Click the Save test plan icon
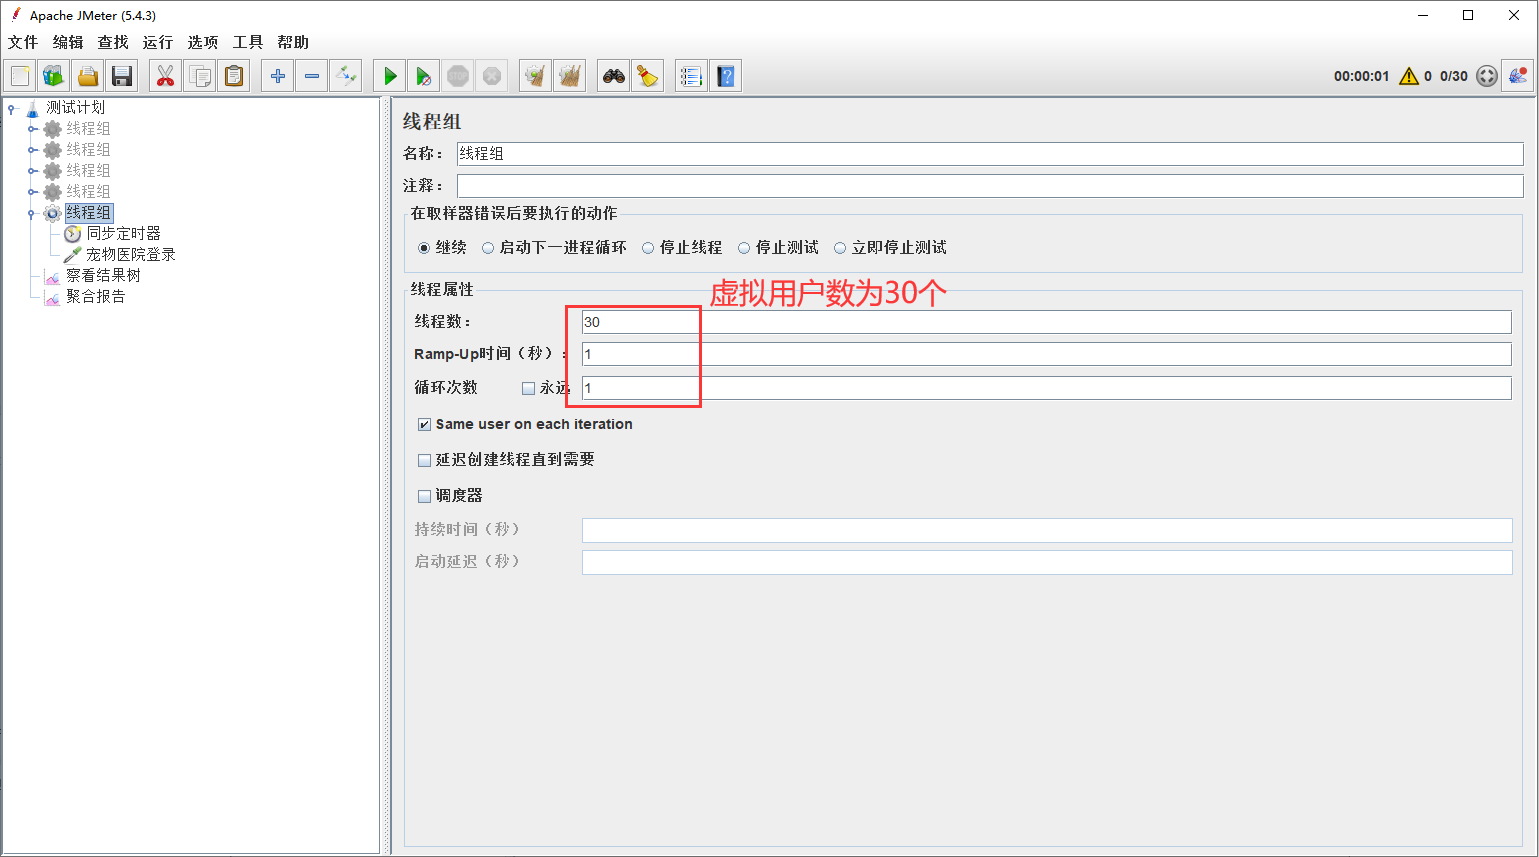Screen dimensions: 1539x857 click(122, 76)
